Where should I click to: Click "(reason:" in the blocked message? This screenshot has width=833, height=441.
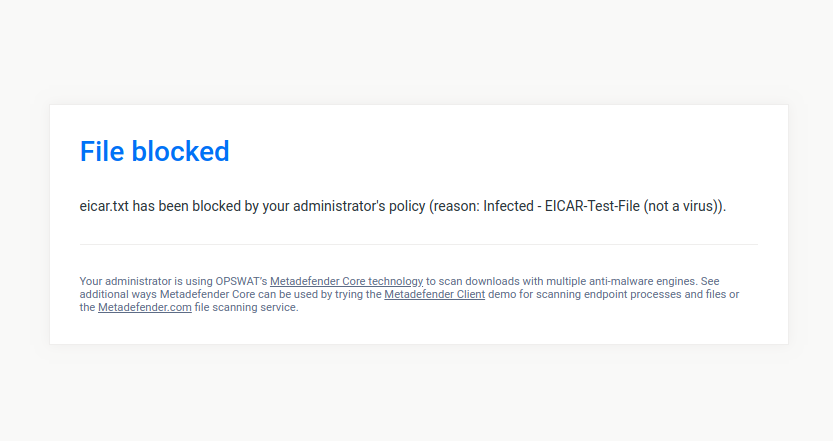coord(454,206)
